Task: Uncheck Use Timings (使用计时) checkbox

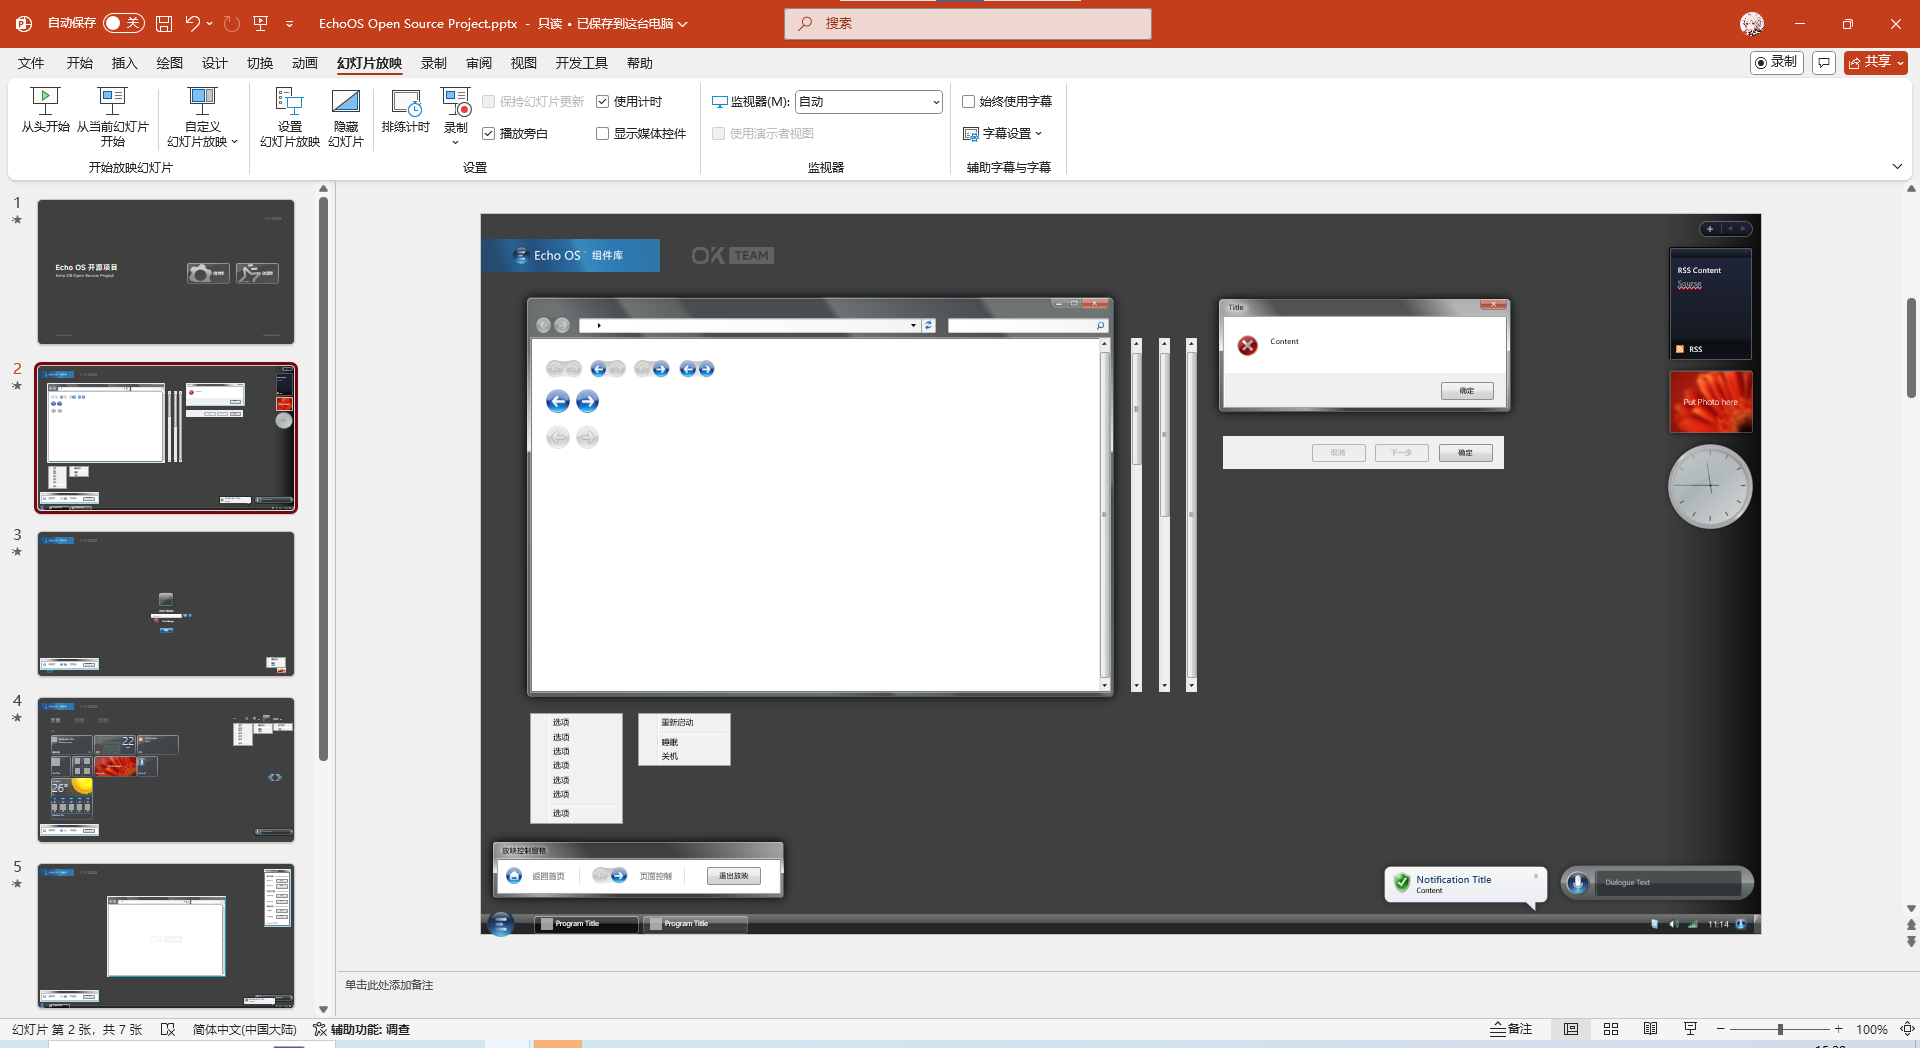Action: pyautogui.click(x=603, y=102)
